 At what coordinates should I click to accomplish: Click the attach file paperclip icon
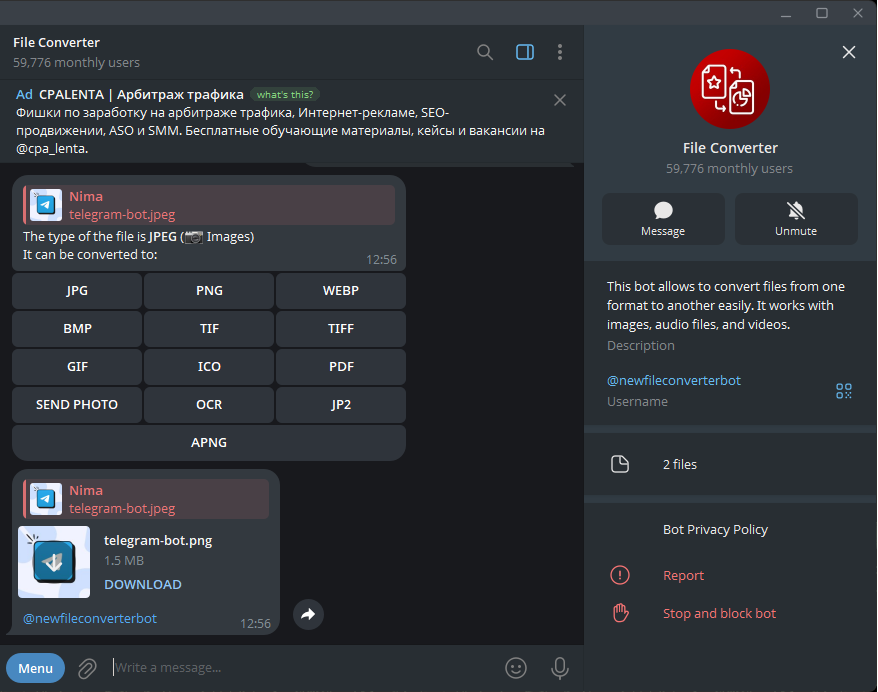coord(88,667)
